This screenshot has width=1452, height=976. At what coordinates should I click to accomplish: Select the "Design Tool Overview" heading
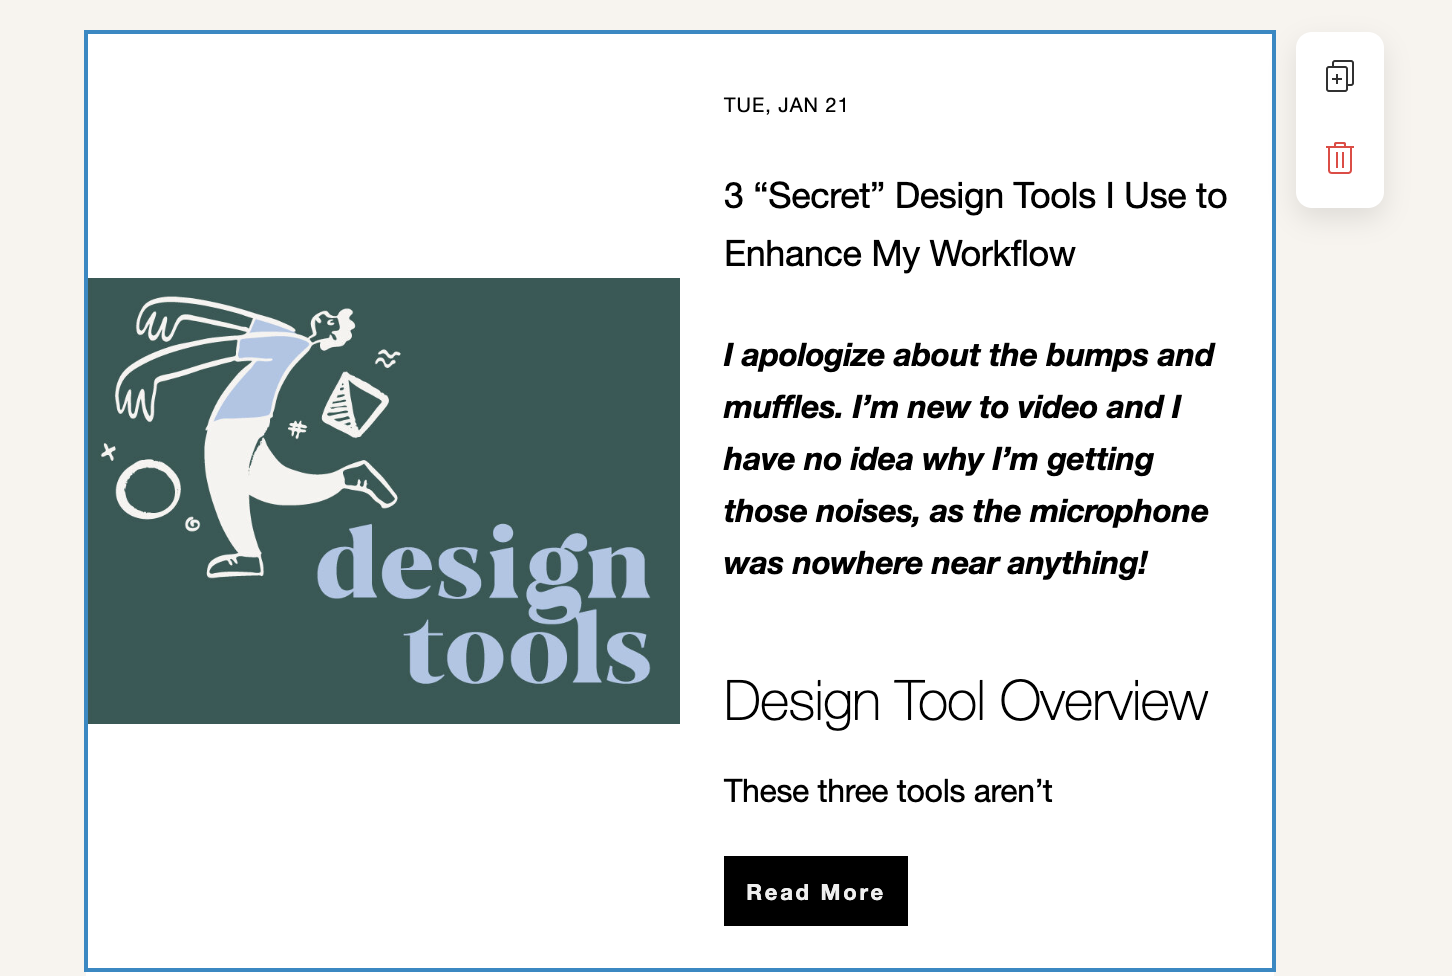point(965,701)
